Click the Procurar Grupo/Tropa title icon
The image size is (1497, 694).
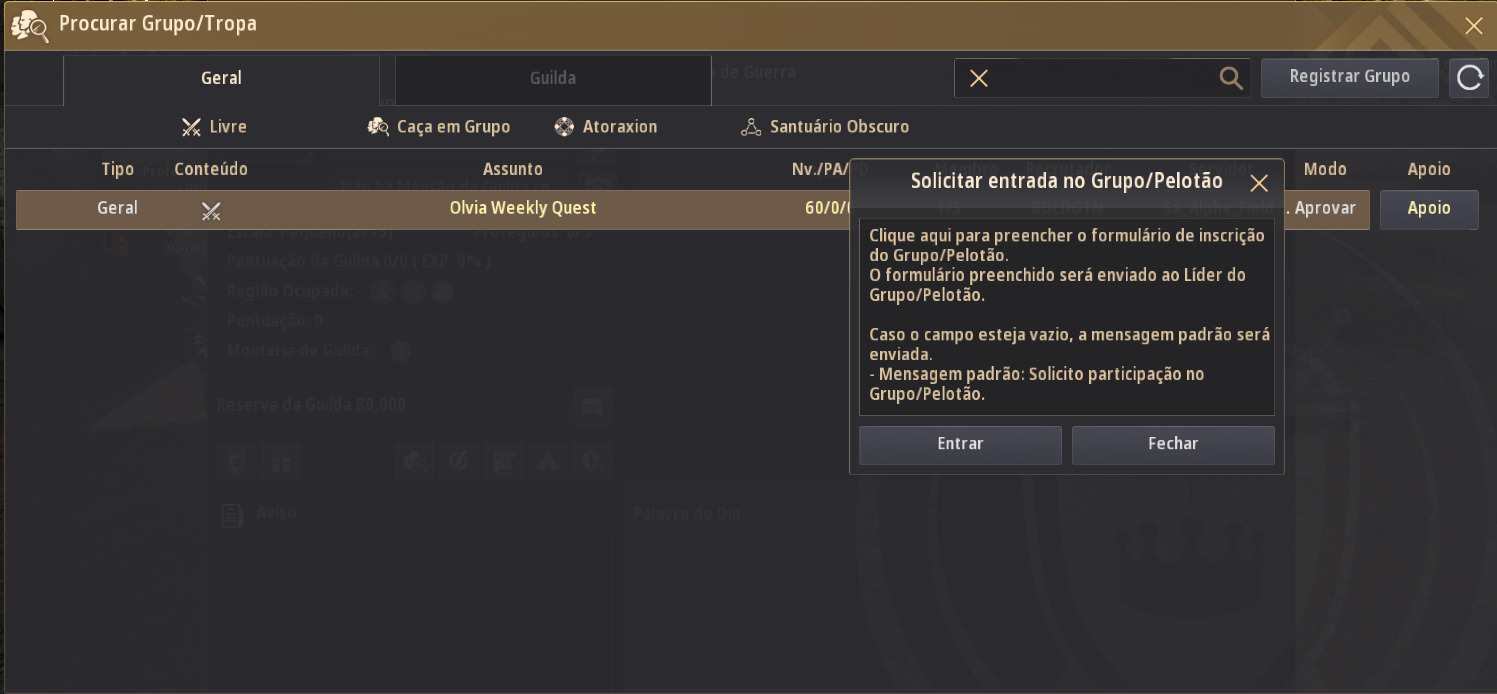coord(30,25)
